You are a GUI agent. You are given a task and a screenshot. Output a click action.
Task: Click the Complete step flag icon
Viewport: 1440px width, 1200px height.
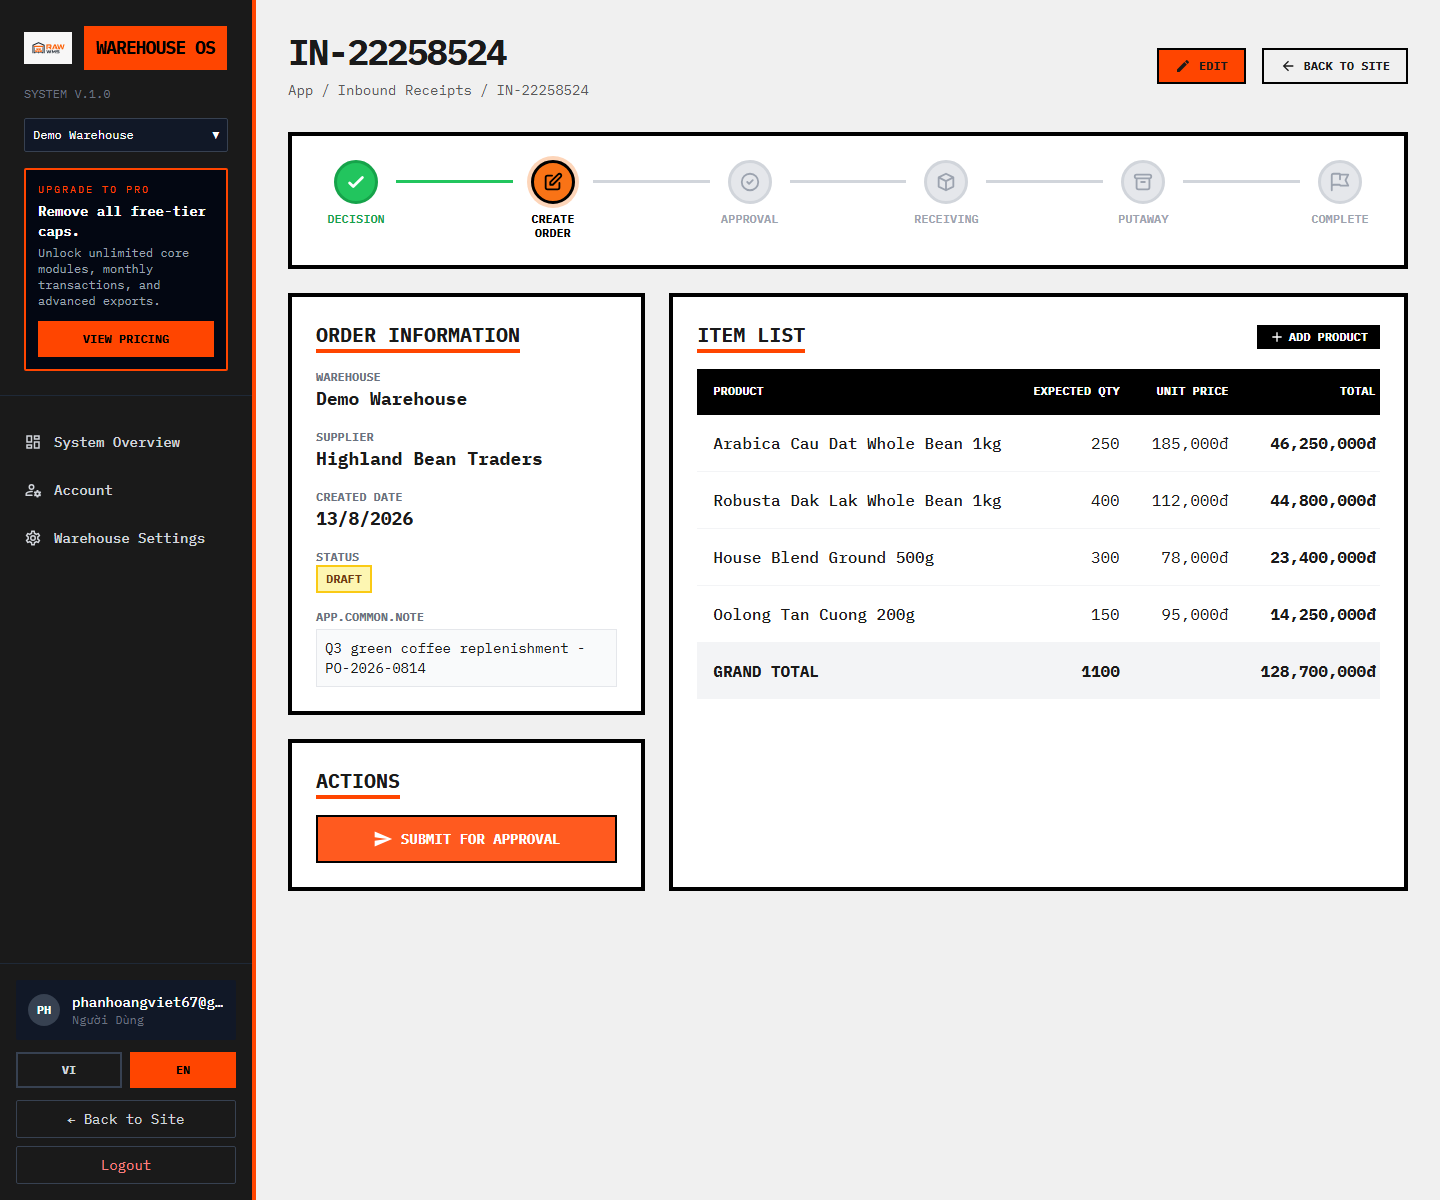pyautogui.click(x=1340, y=182)
